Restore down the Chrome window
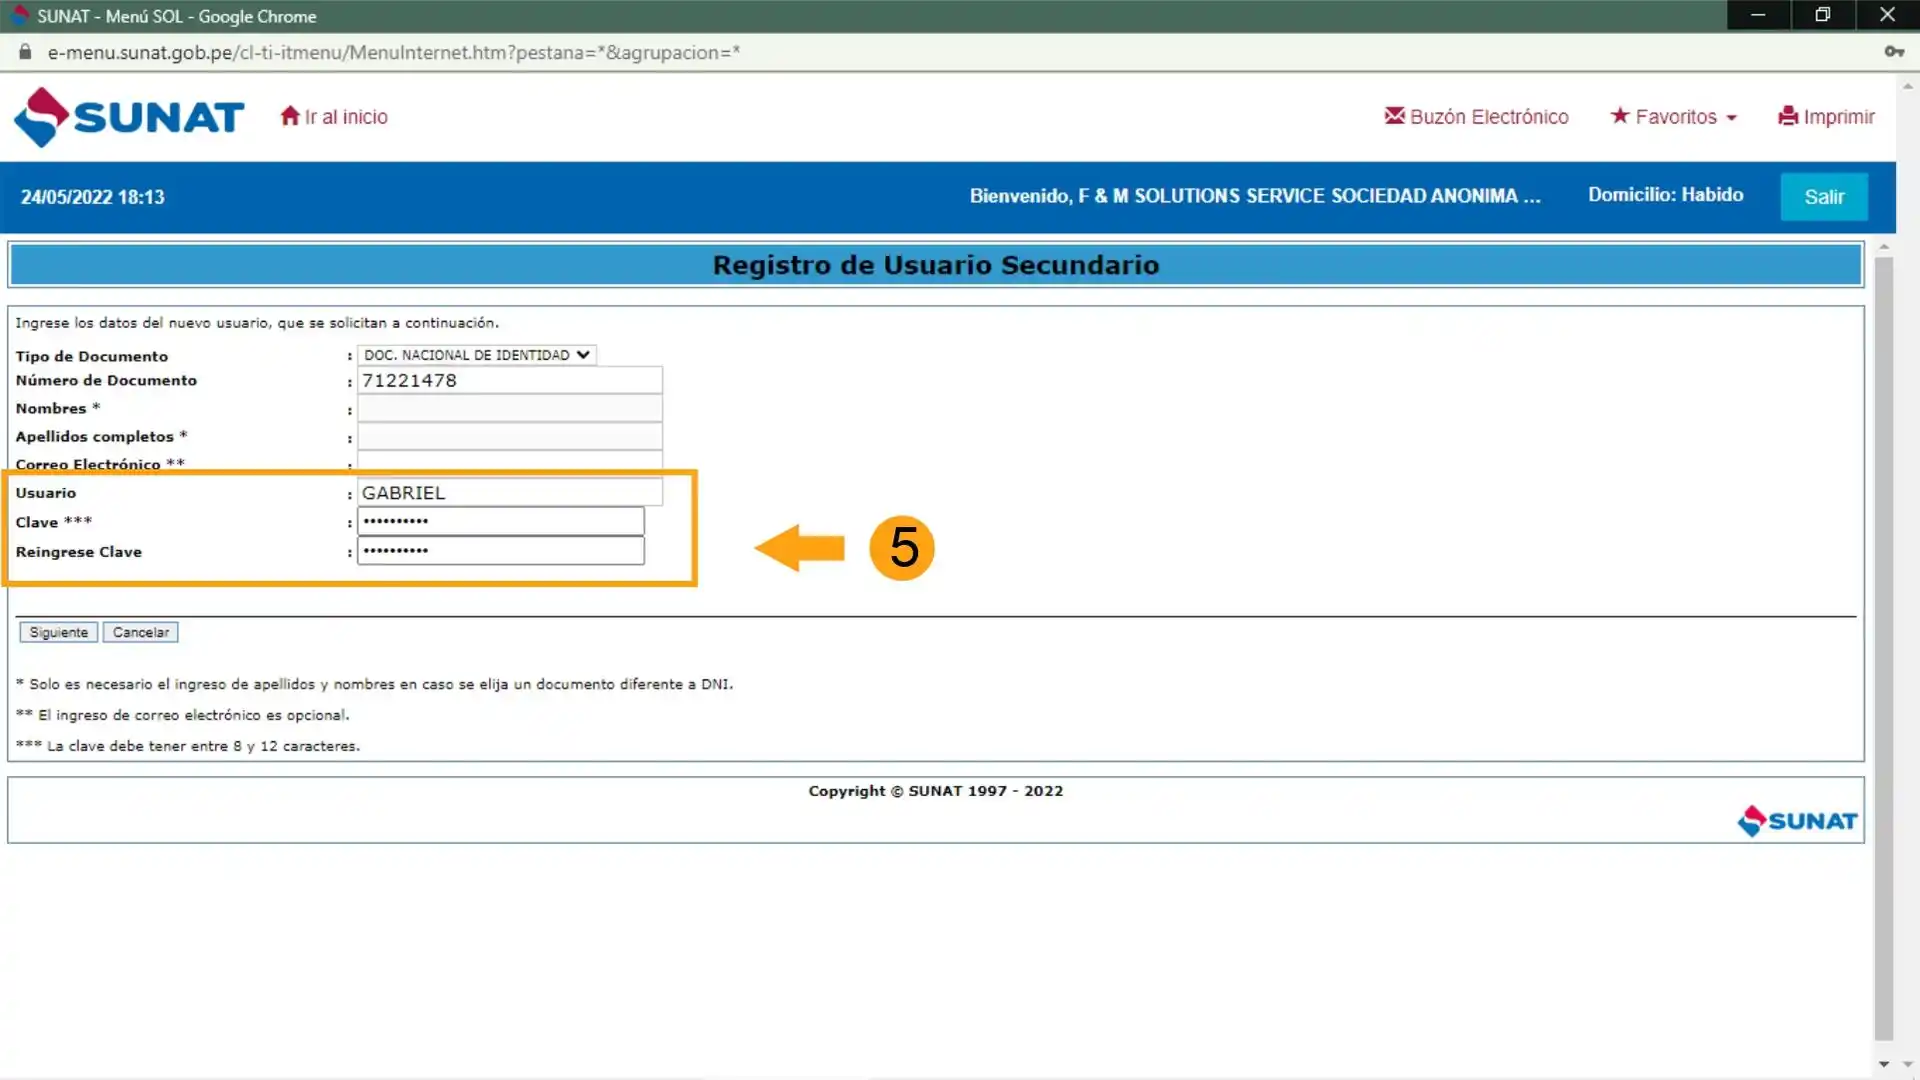This screenshot has width=1920, height=1080. pyautogui.click(x=1822, y=15)
